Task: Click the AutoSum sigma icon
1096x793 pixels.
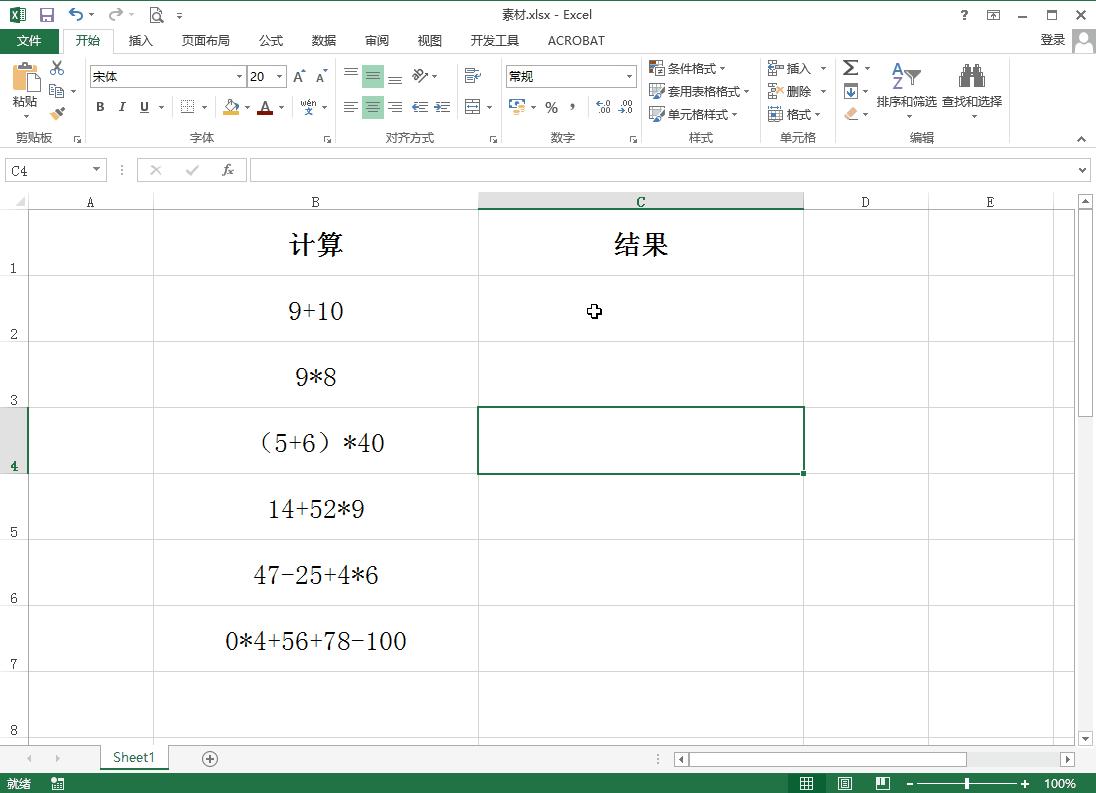Action: tap(850, 68)
